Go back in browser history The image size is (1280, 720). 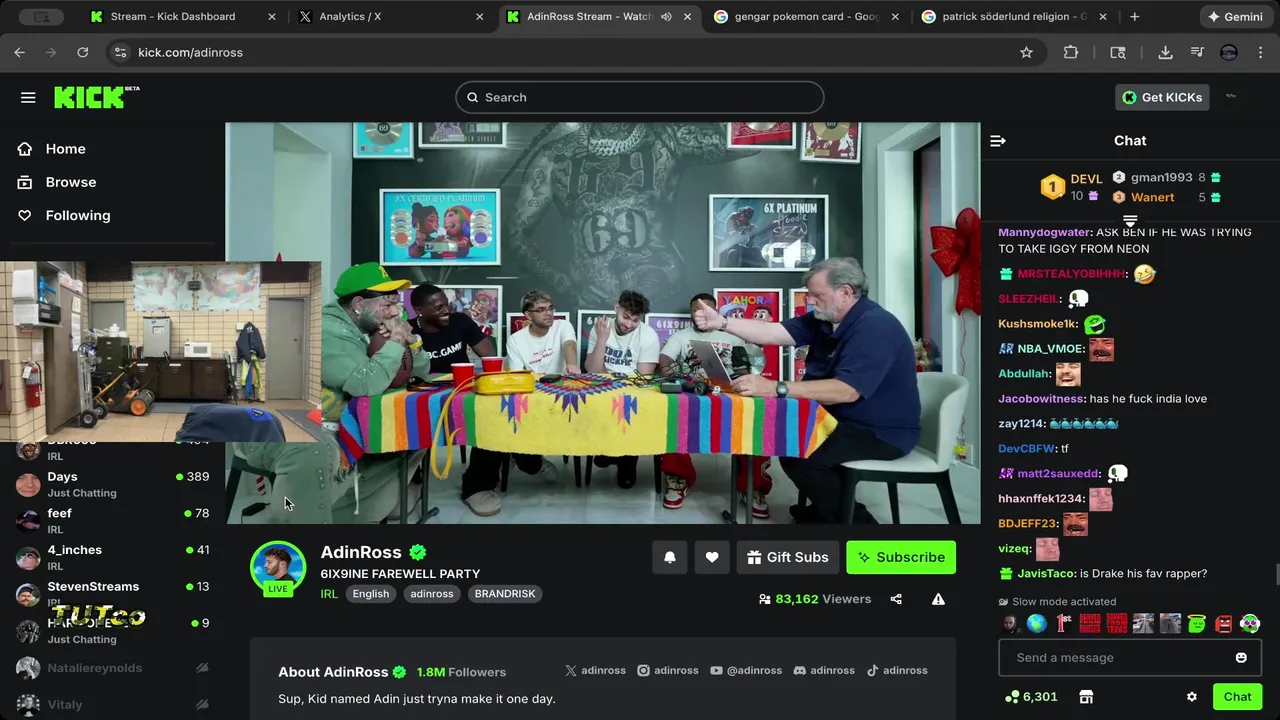20,52
